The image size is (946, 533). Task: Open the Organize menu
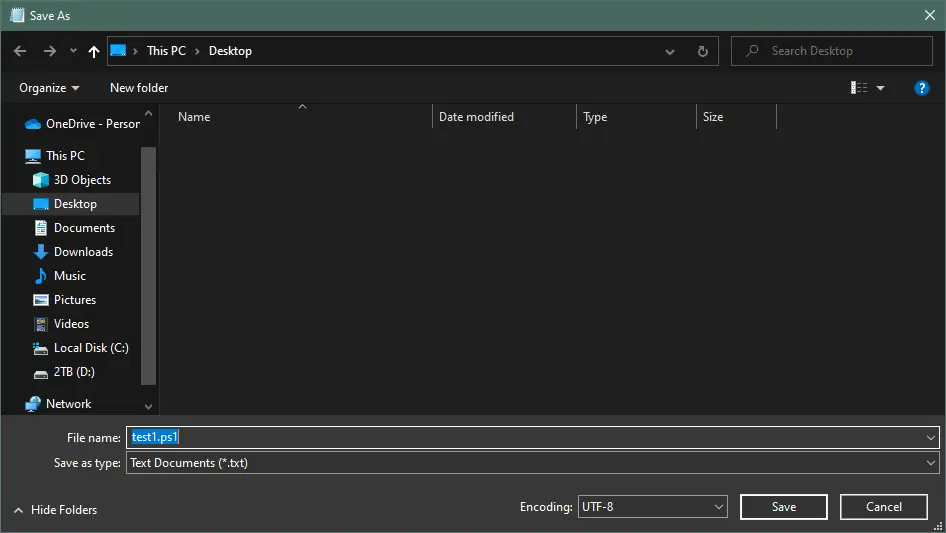point(49,88)
